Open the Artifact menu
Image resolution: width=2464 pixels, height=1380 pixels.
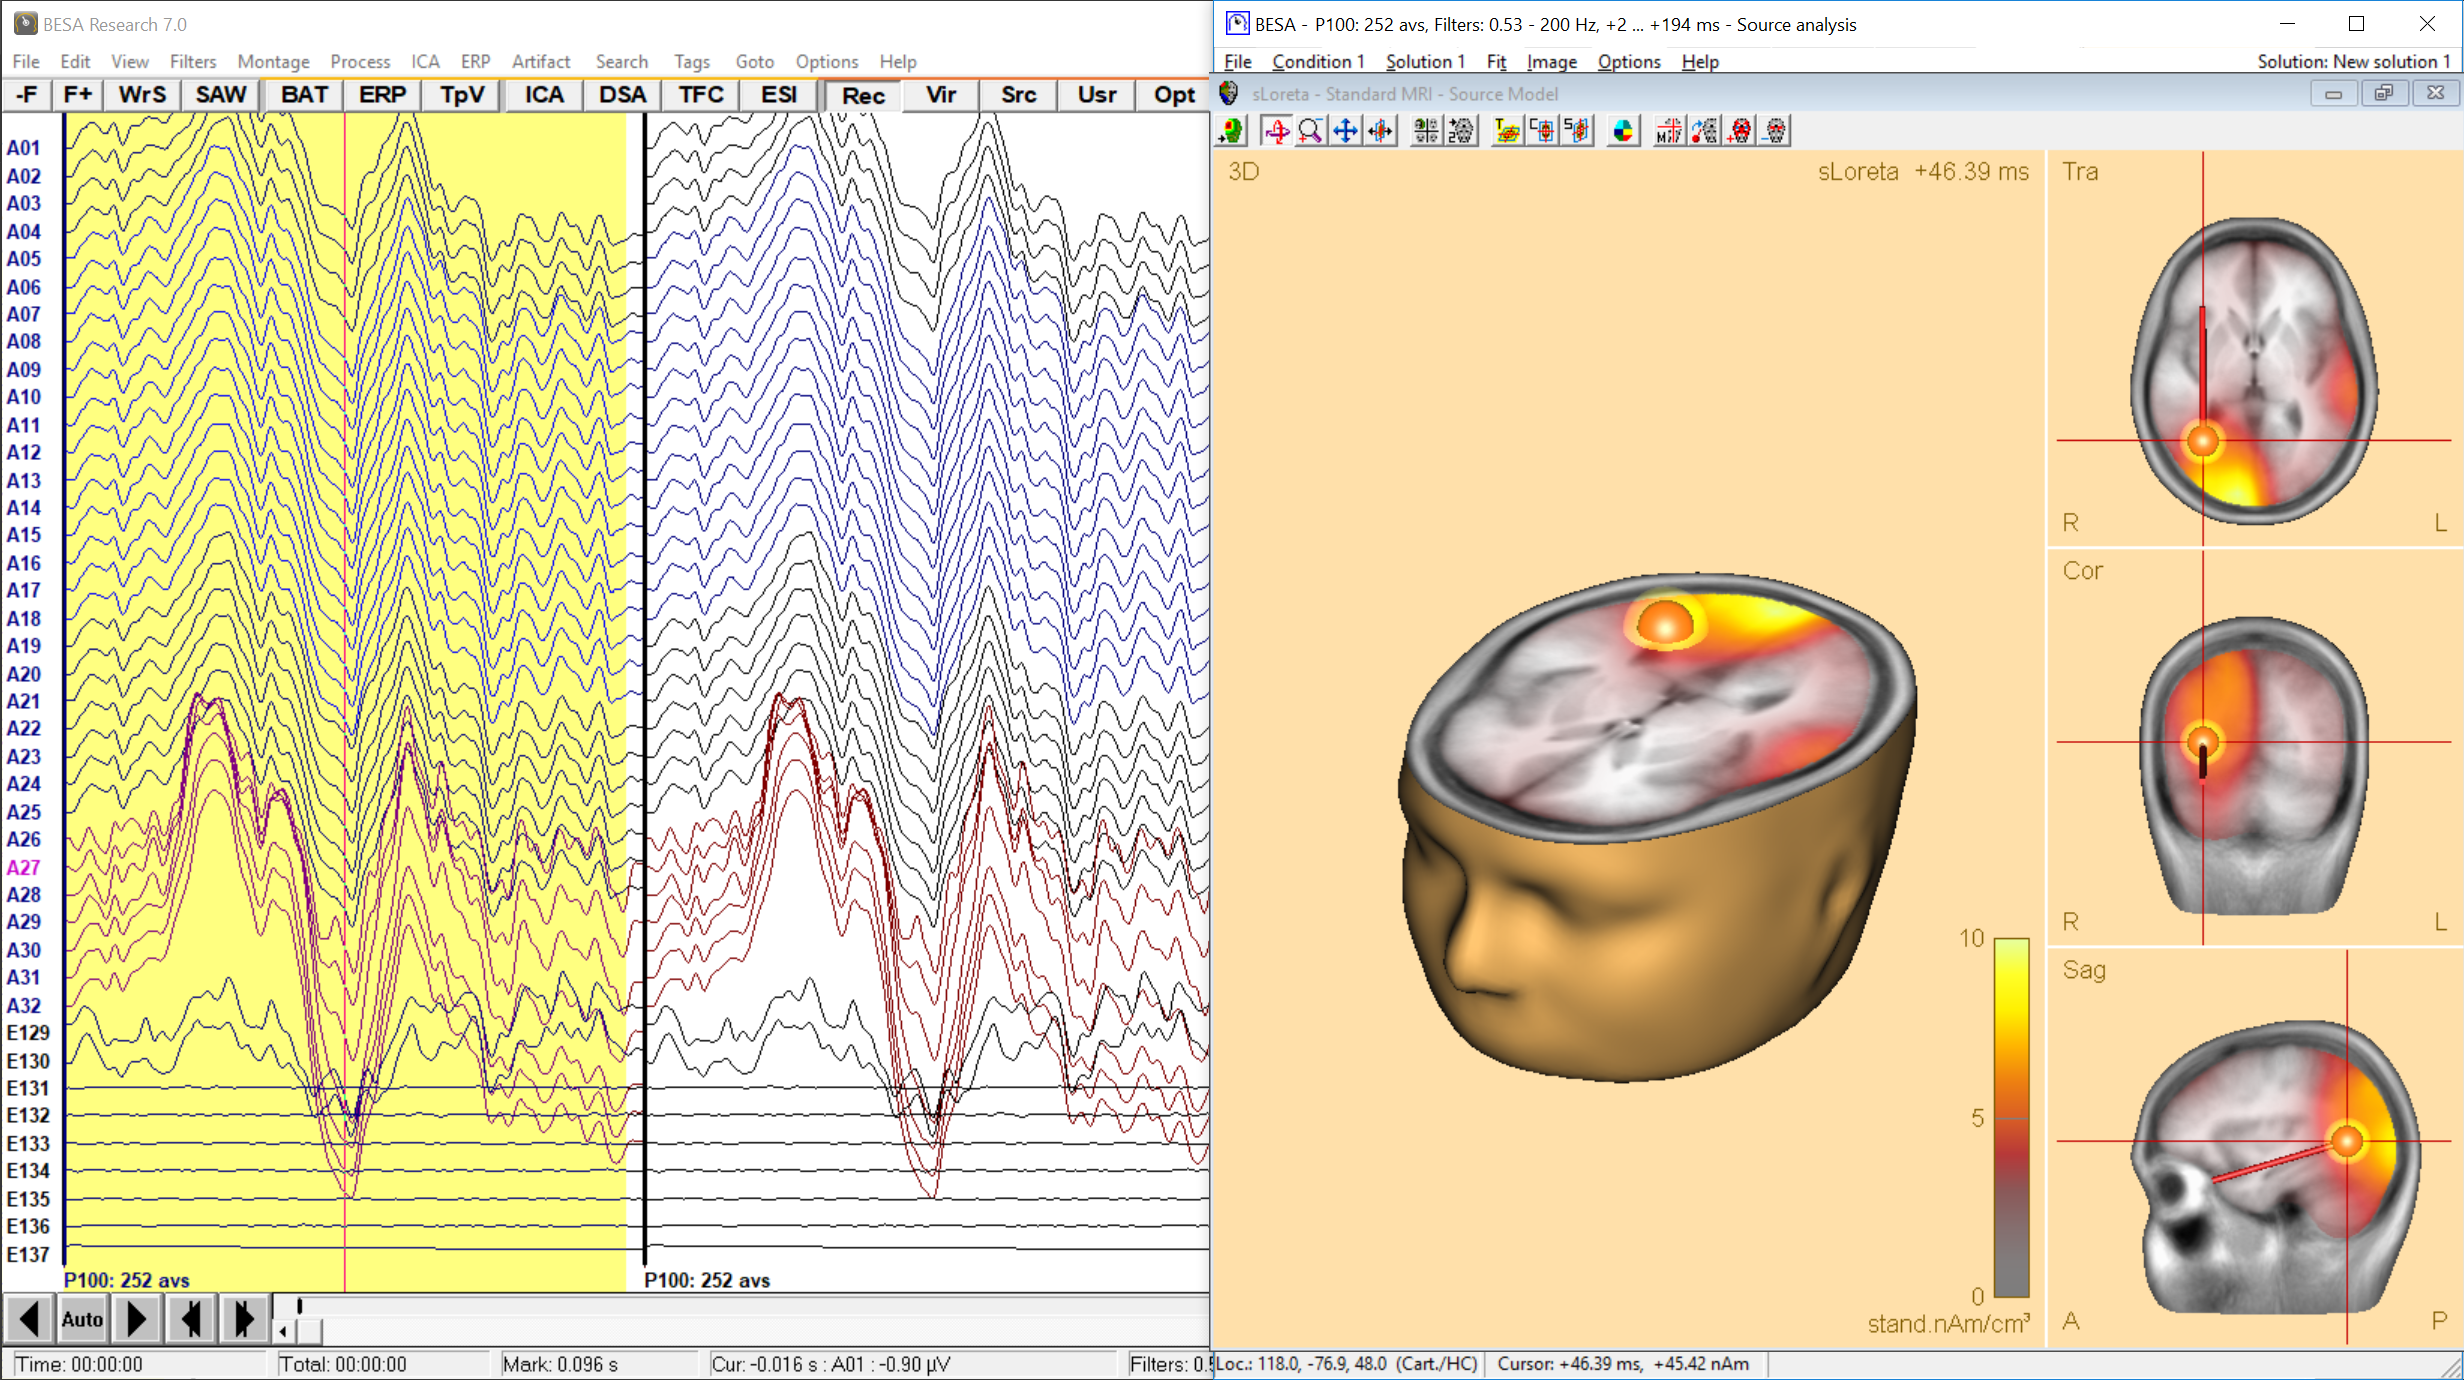click(x=541, y=62)
